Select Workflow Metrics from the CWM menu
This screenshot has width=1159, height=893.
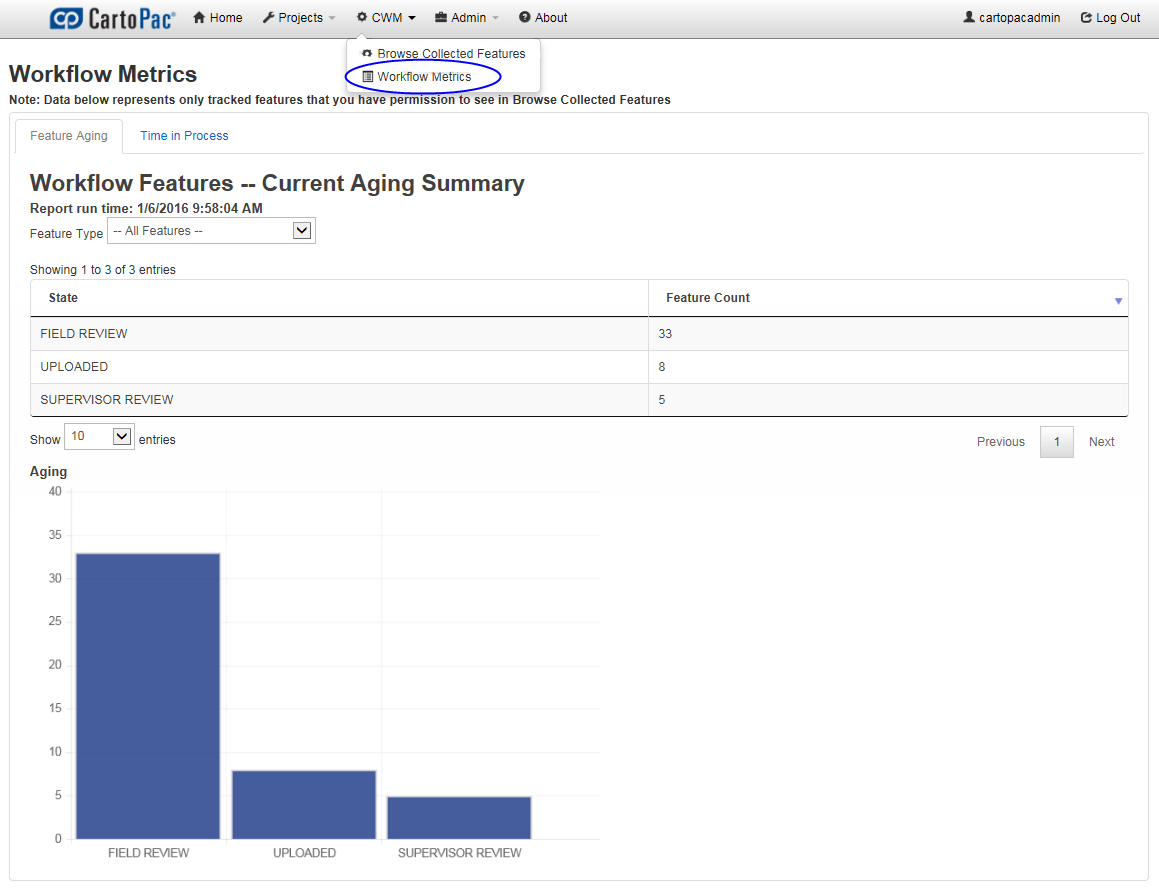click(423, 76)
